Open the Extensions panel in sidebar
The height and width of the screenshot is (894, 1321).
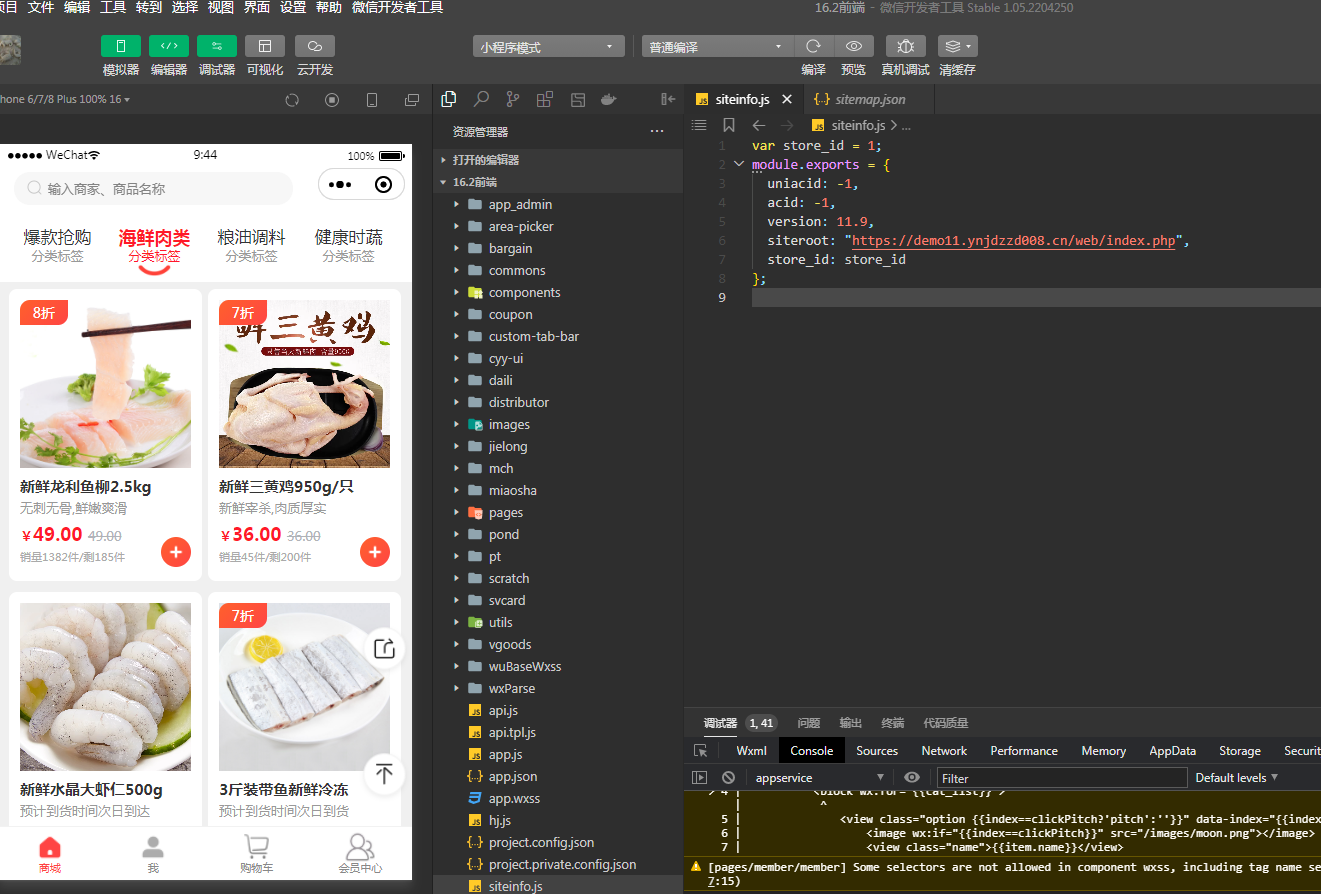click(x=544, y=99)
